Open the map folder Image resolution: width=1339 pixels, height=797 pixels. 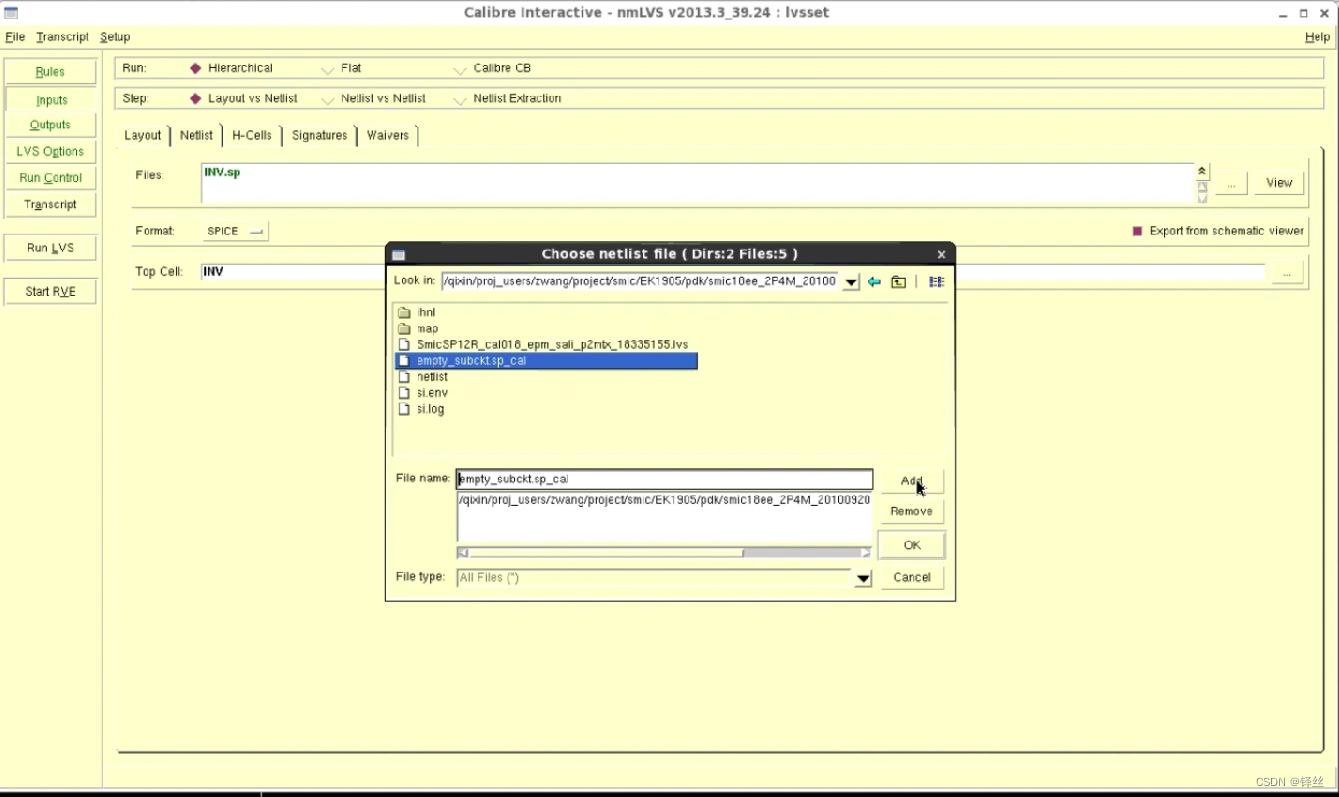(x=427, y=329)
